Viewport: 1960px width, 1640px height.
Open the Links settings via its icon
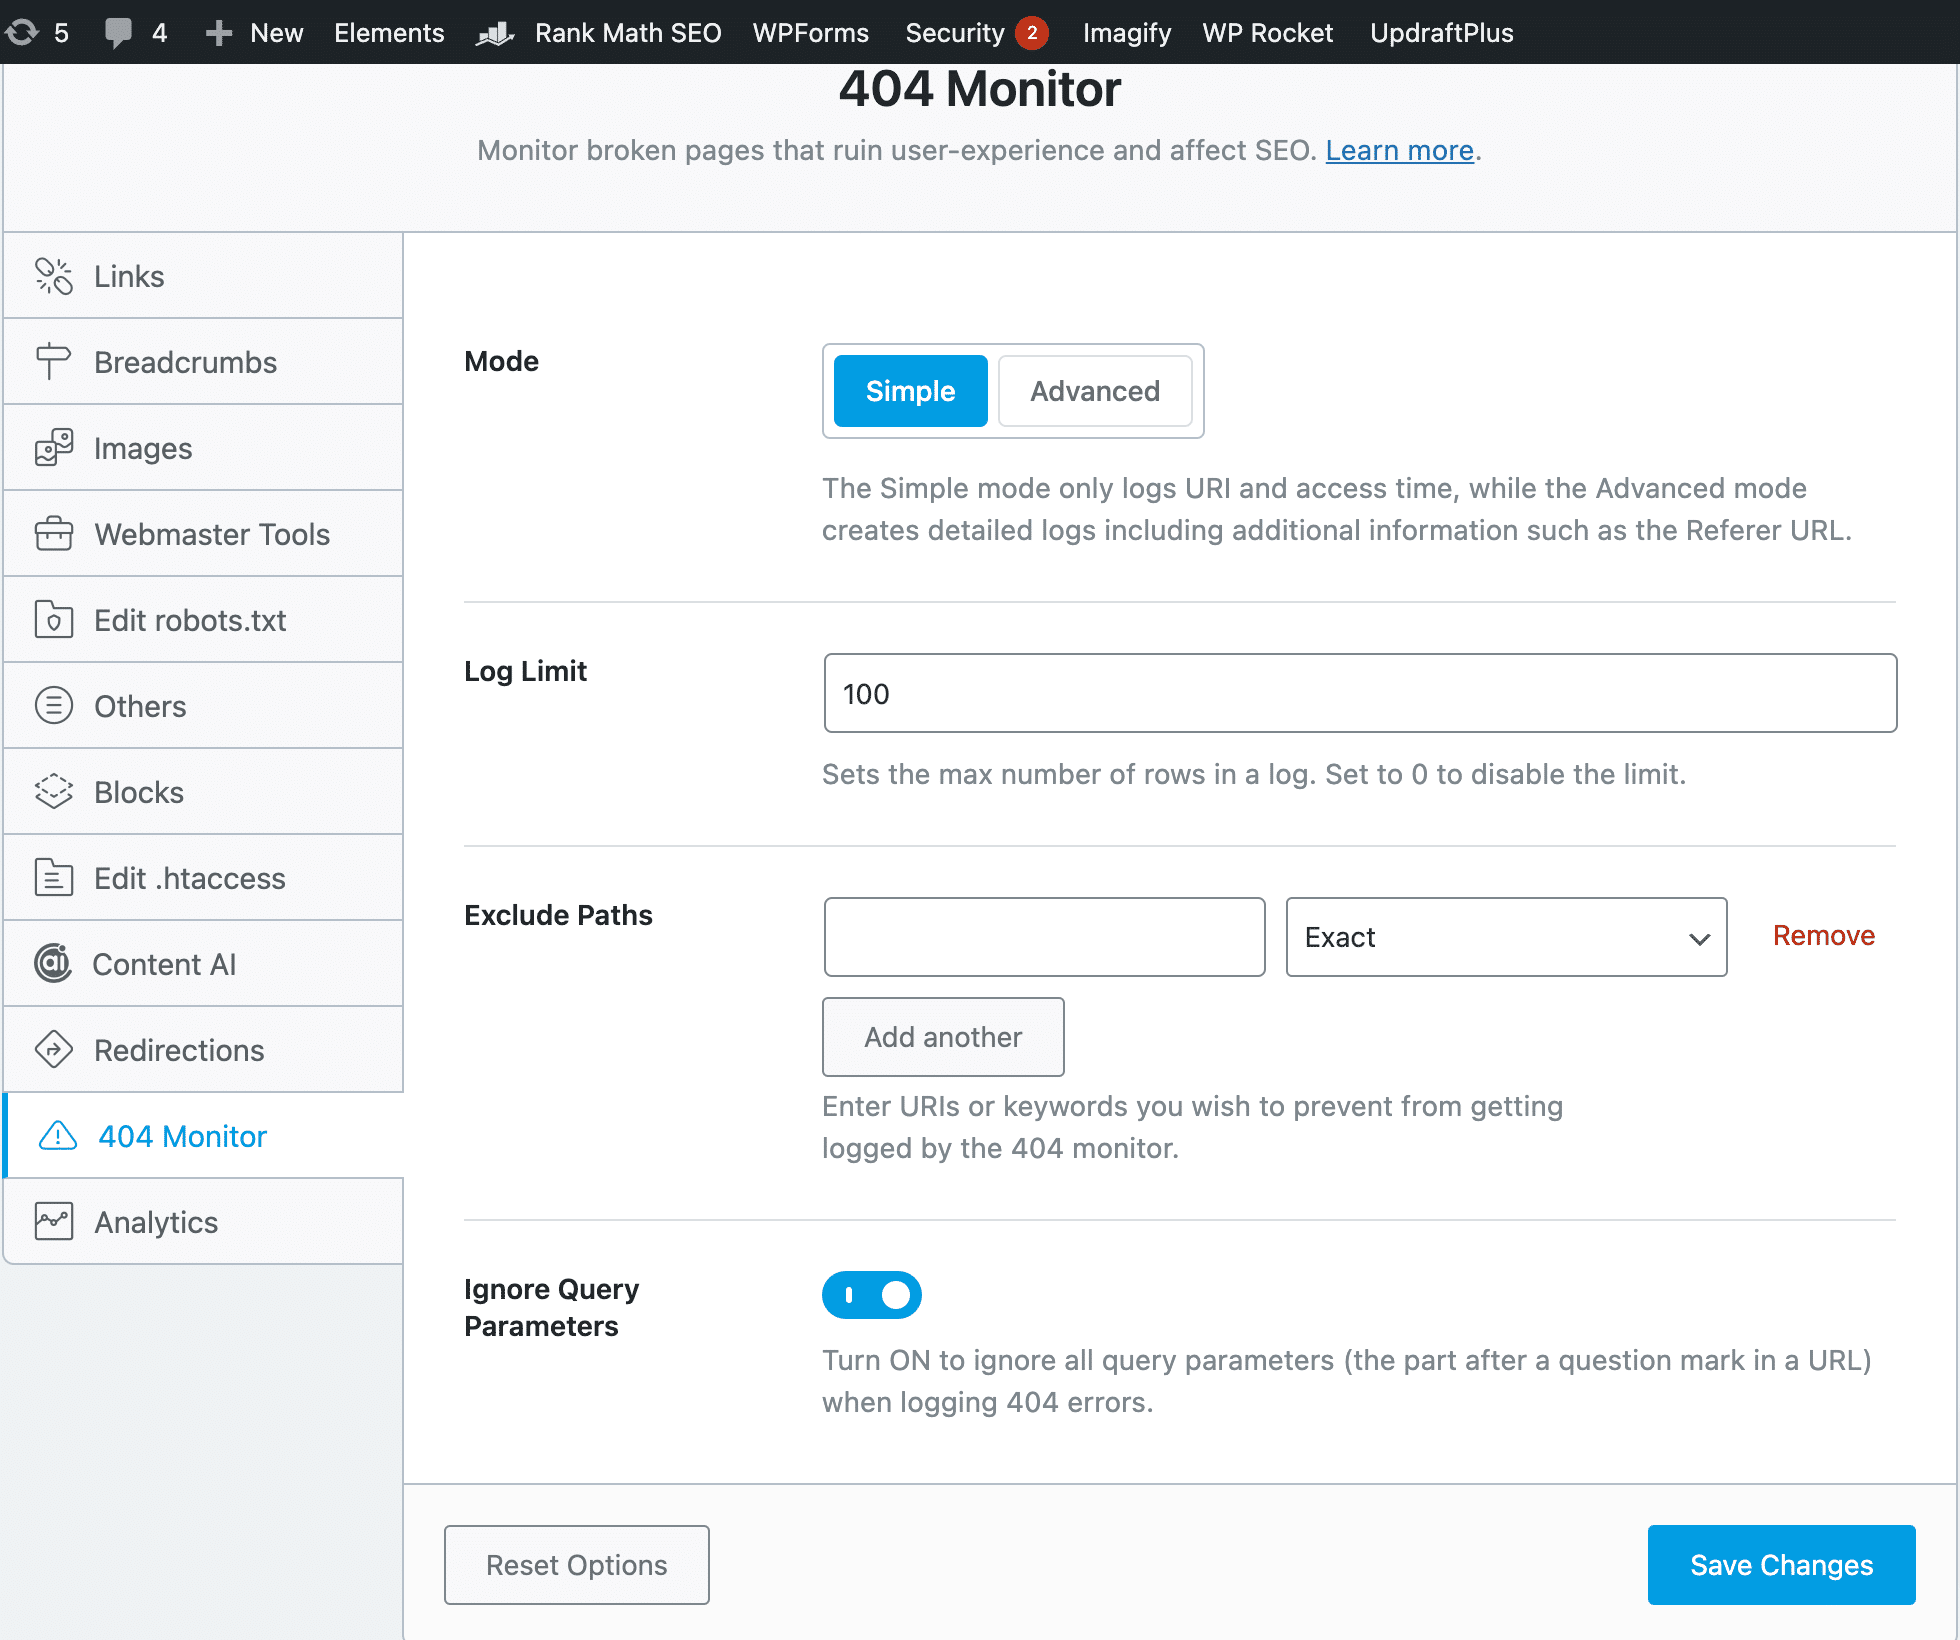[x=53, y=276]
